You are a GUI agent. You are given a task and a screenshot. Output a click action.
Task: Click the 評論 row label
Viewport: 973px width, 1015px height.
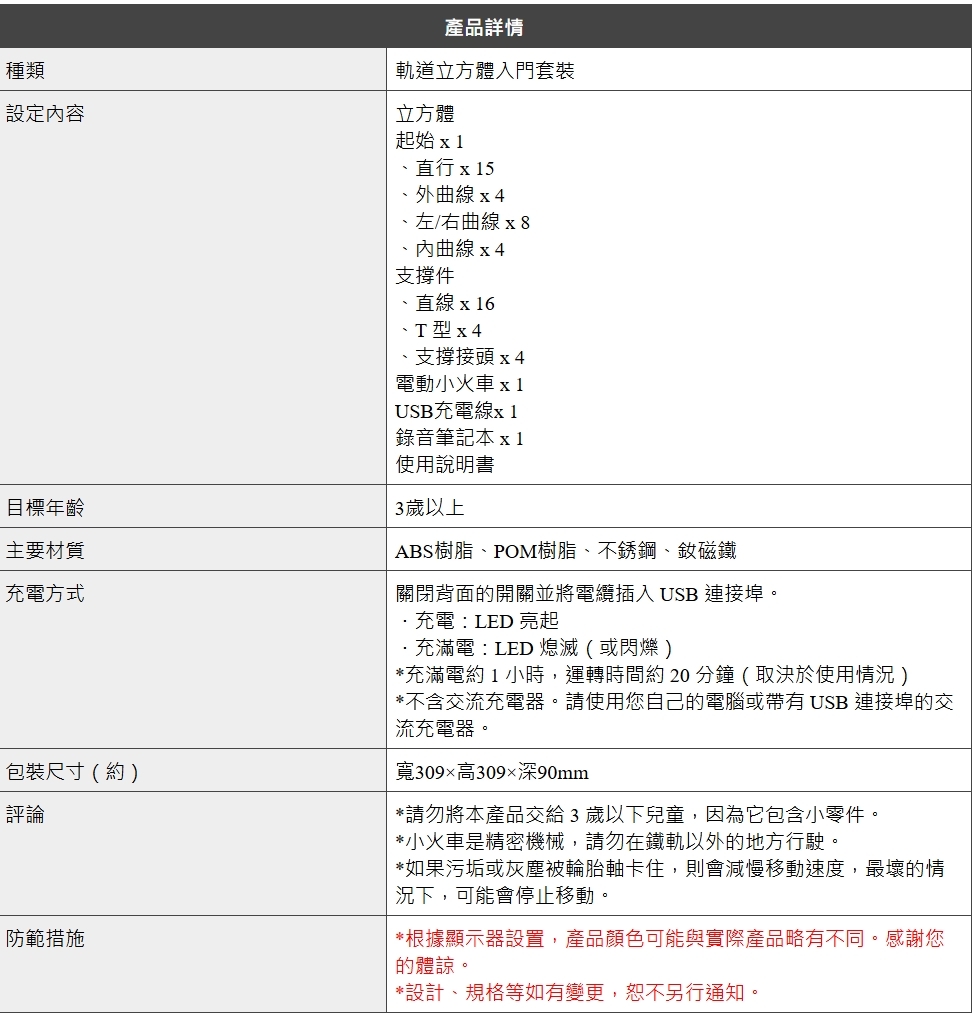[x=25, y=815]
